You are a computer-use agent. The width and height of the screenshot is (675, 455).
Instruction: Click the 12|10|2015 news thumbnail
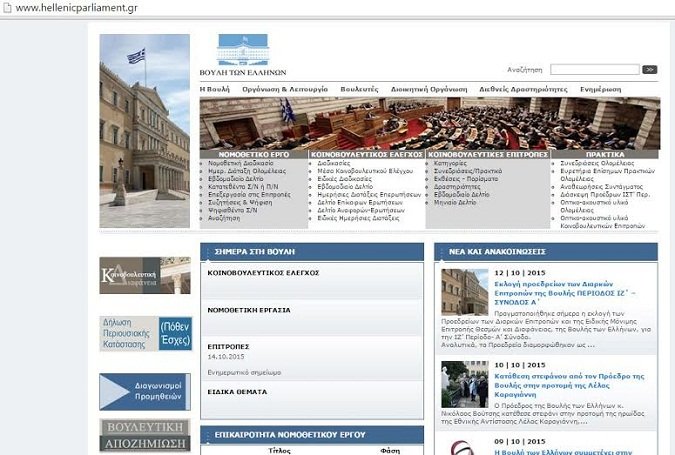[465, 292]
